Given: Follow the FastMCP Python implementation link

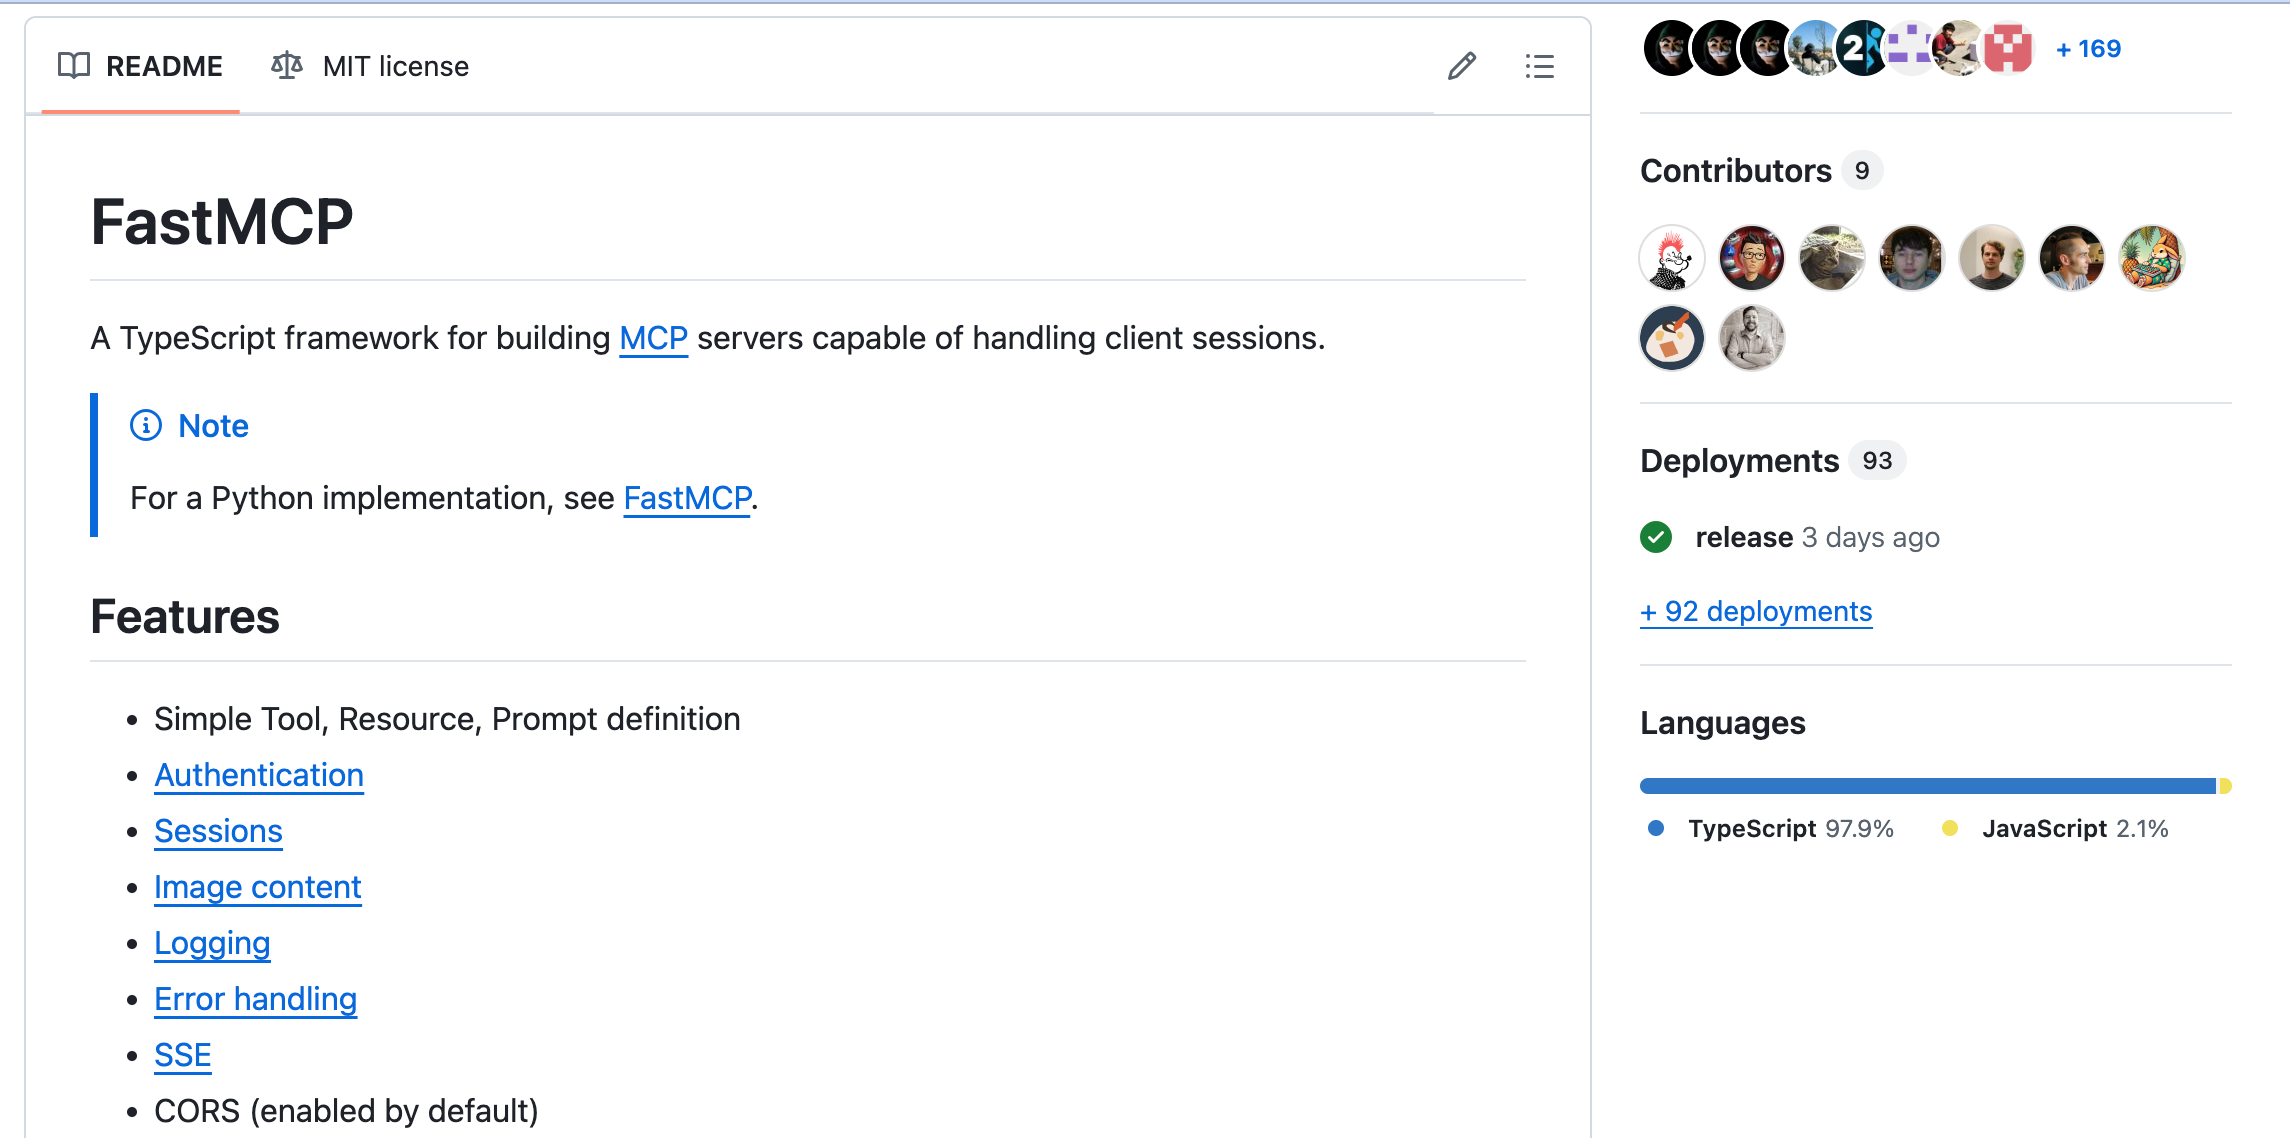Looking at the screenshot, I should click(687, 498).
